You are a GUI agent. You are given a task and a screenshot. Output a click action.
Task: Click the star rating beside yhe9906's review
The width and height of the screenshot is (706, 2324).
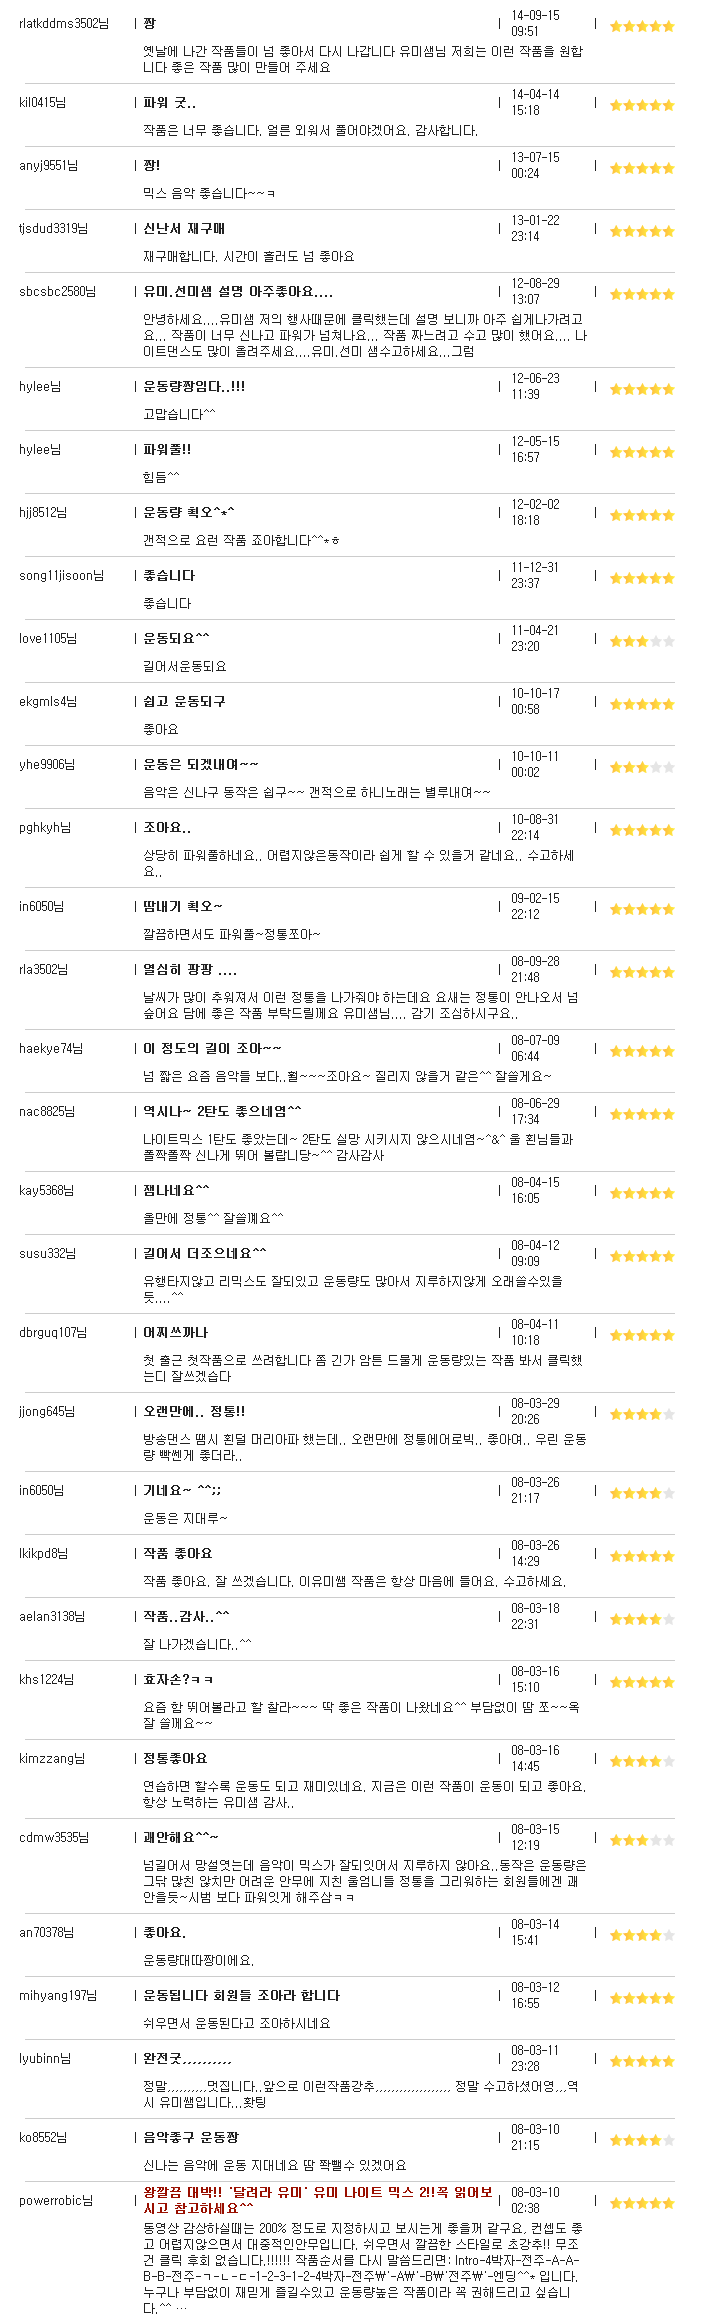click(x=642, y=767)
